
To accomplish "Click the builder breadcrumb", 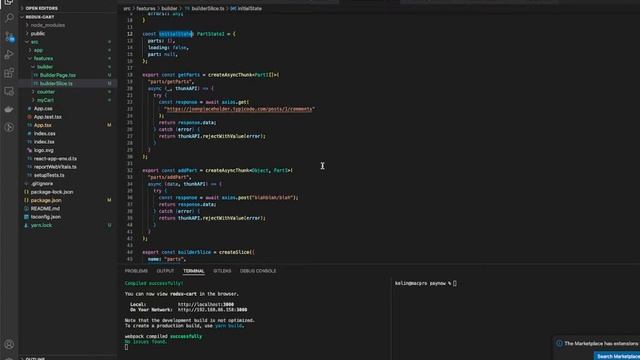I will coord(169,9).
